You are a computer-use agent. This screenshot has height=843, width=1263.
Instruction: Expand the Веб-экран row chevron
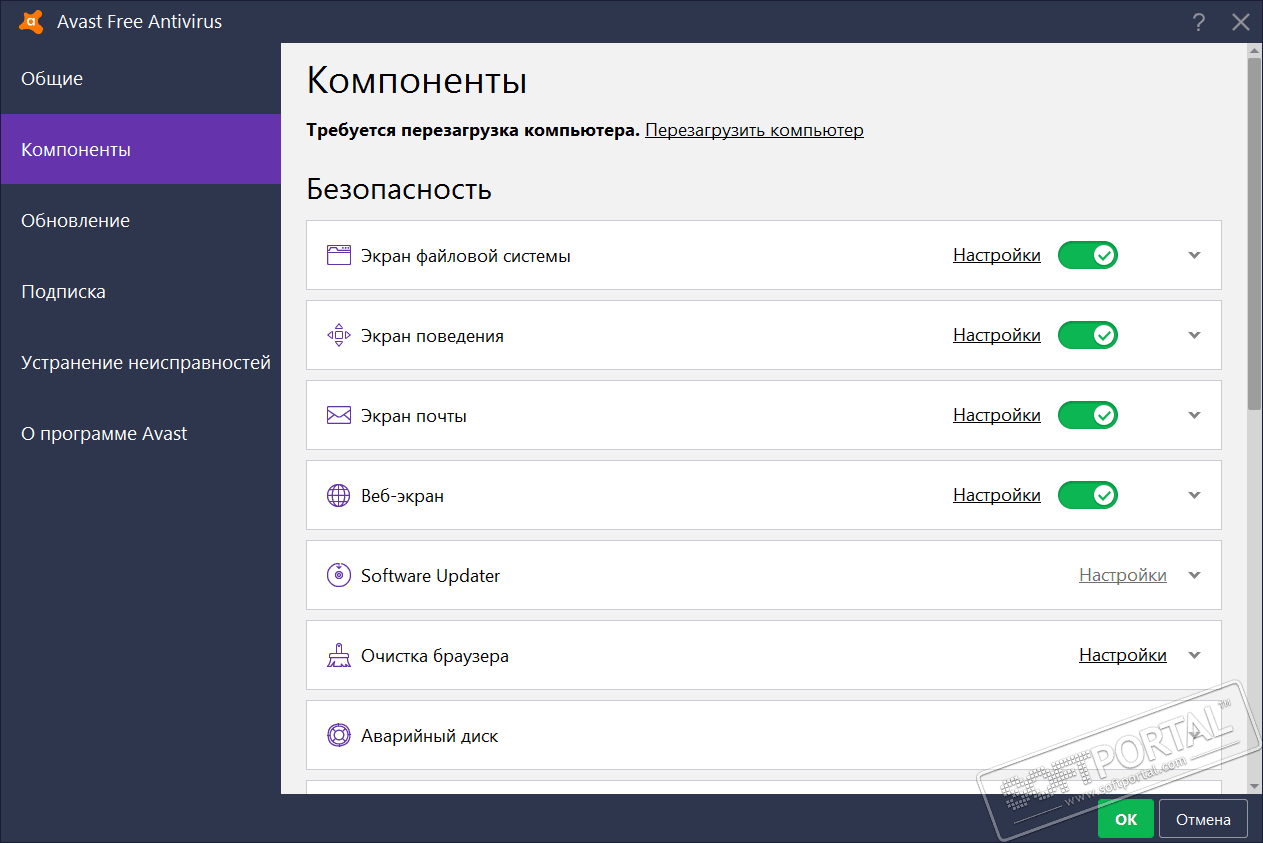click(x=1194, y=495)
